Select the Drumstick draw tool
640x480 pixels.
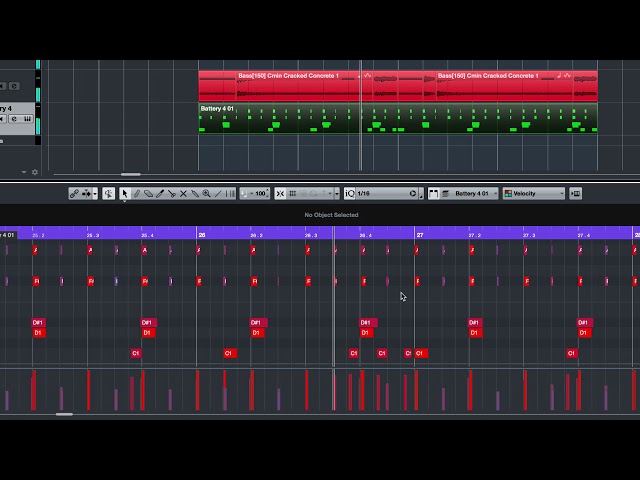[x=137, y=193]
